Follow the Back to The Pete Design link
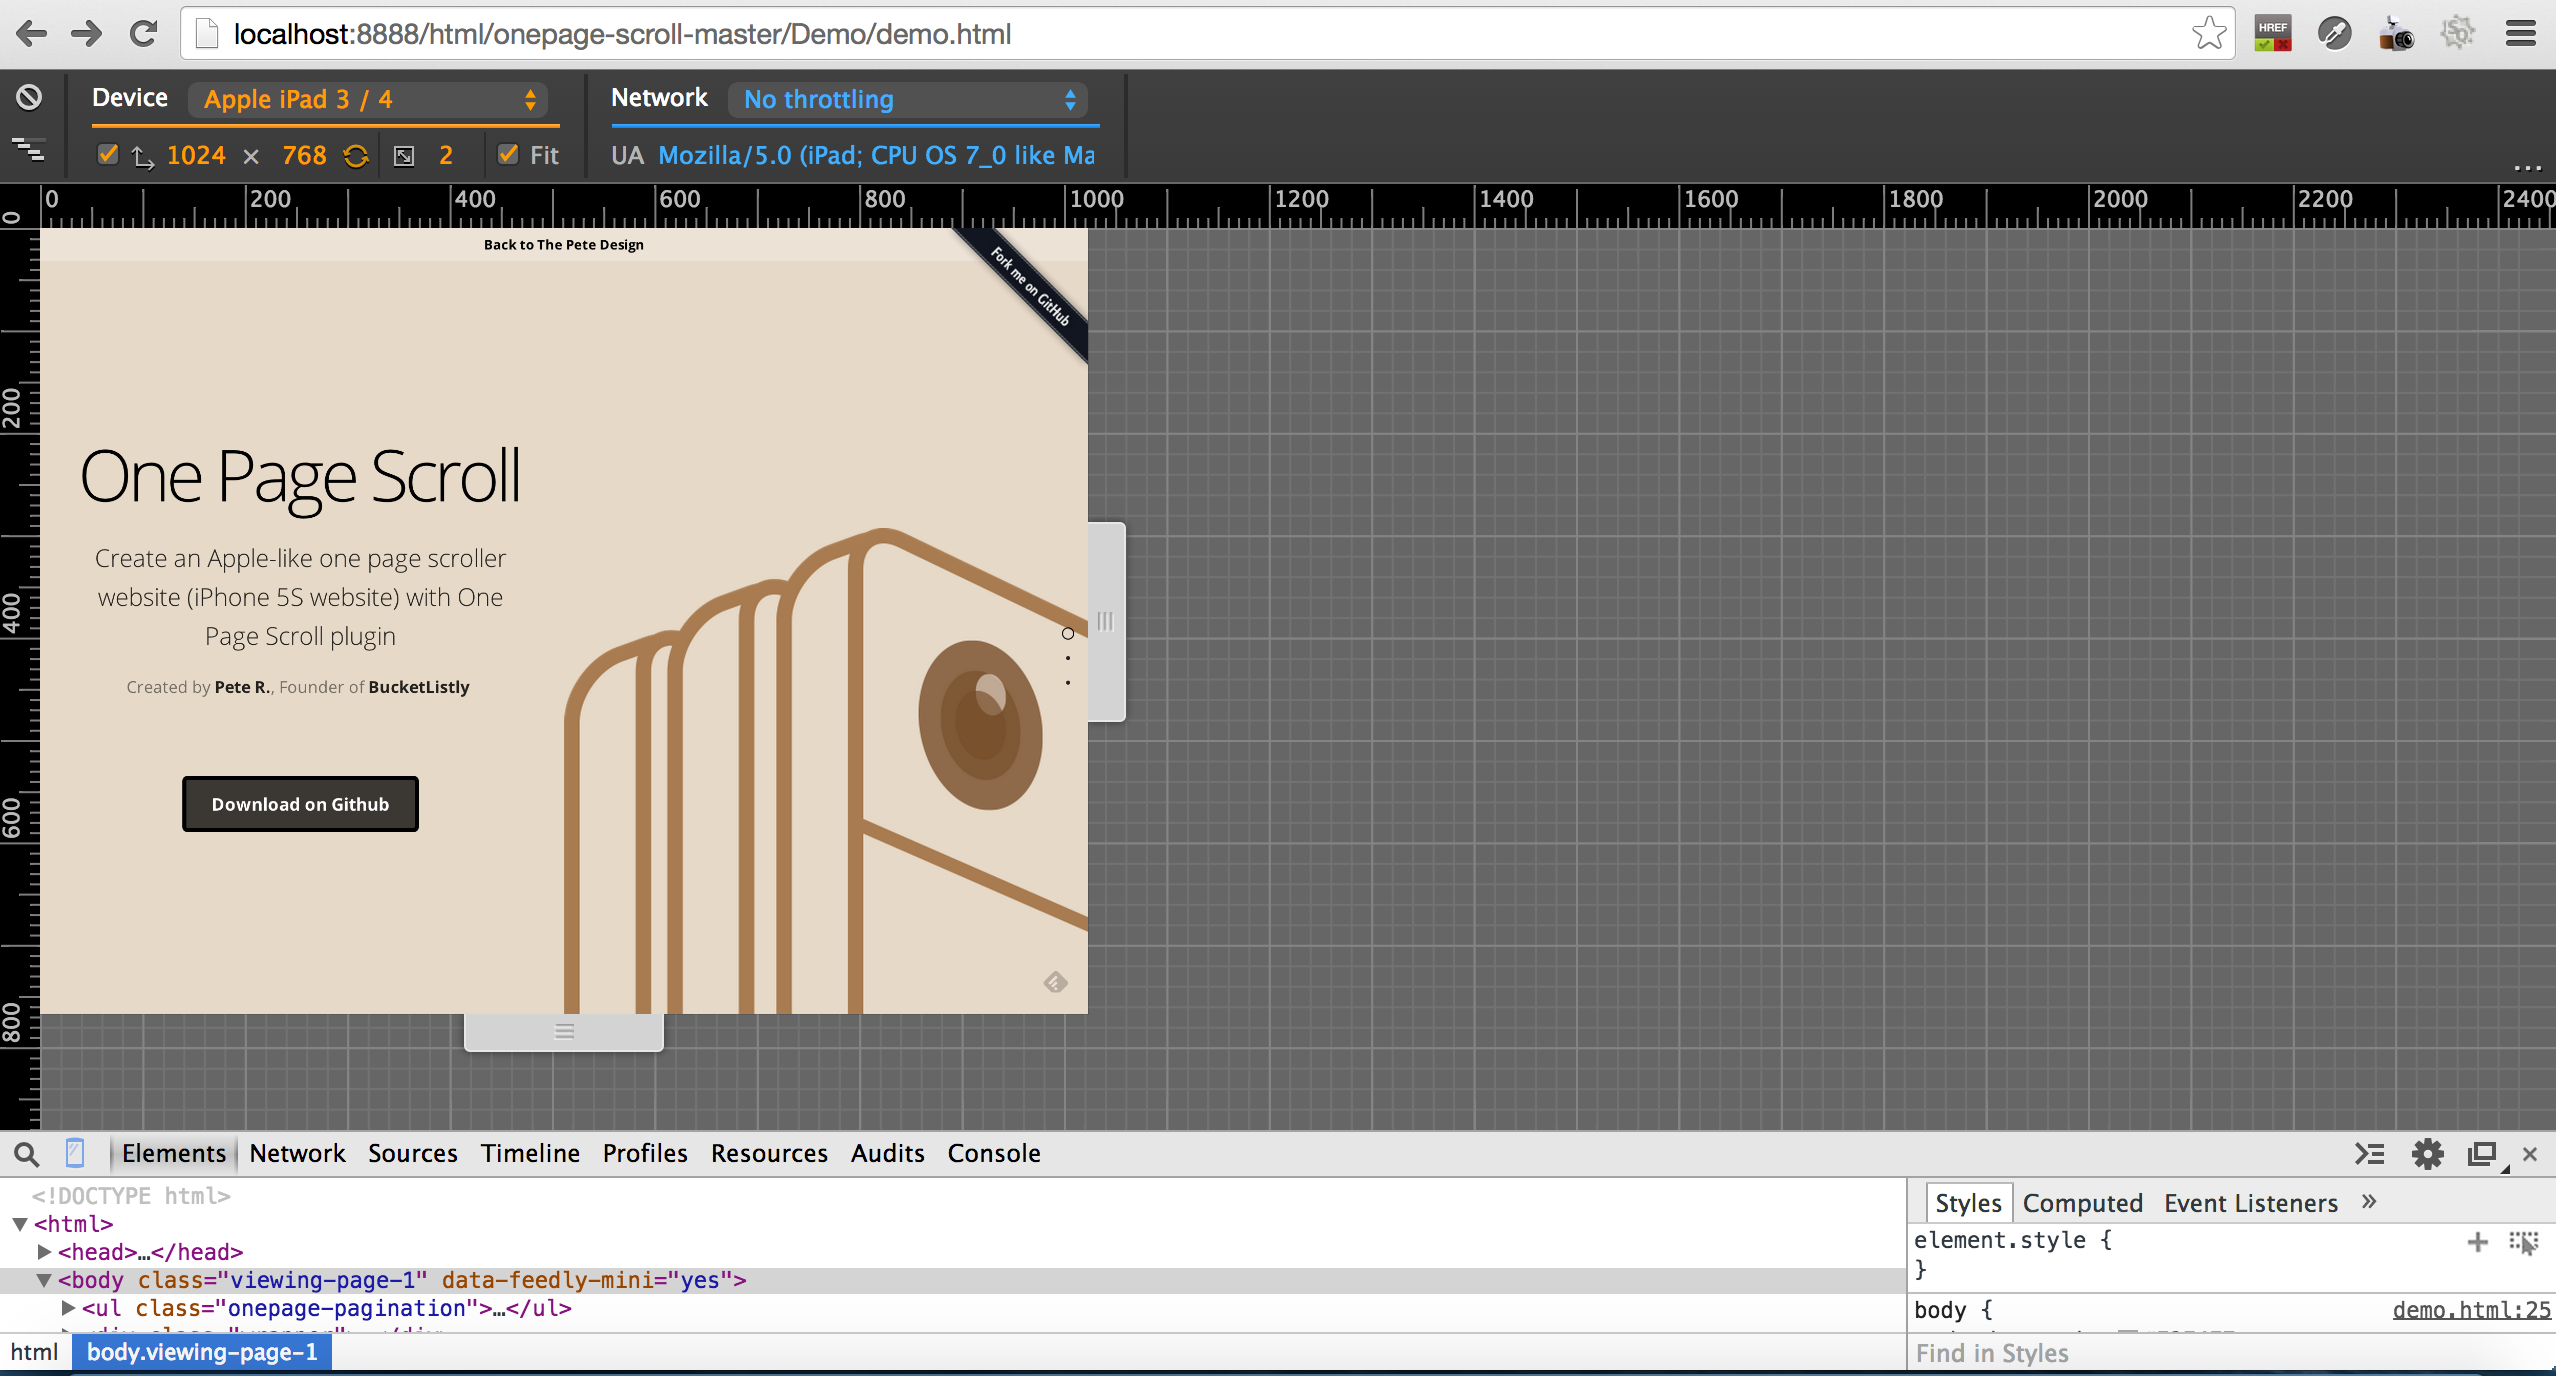The height and width of the screenshot is (1376, 2556). 564,245
